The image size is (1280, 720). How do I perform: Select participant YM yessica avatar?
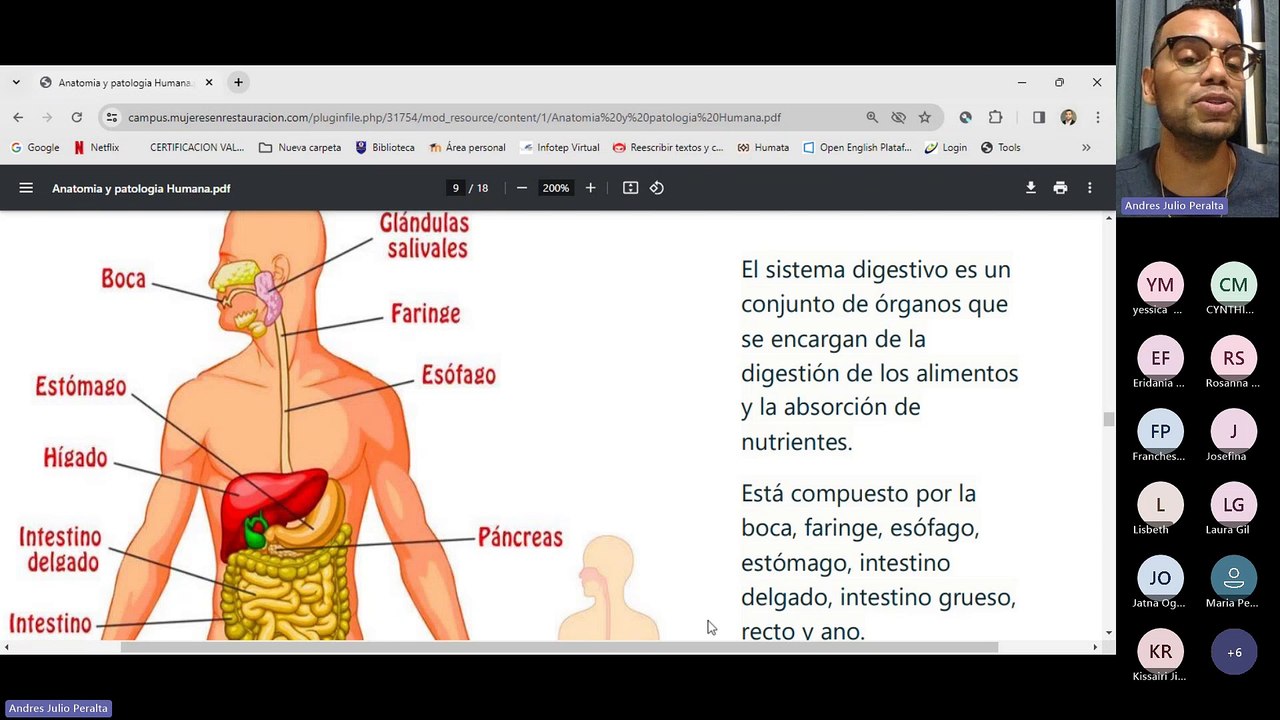[1160, 284]
